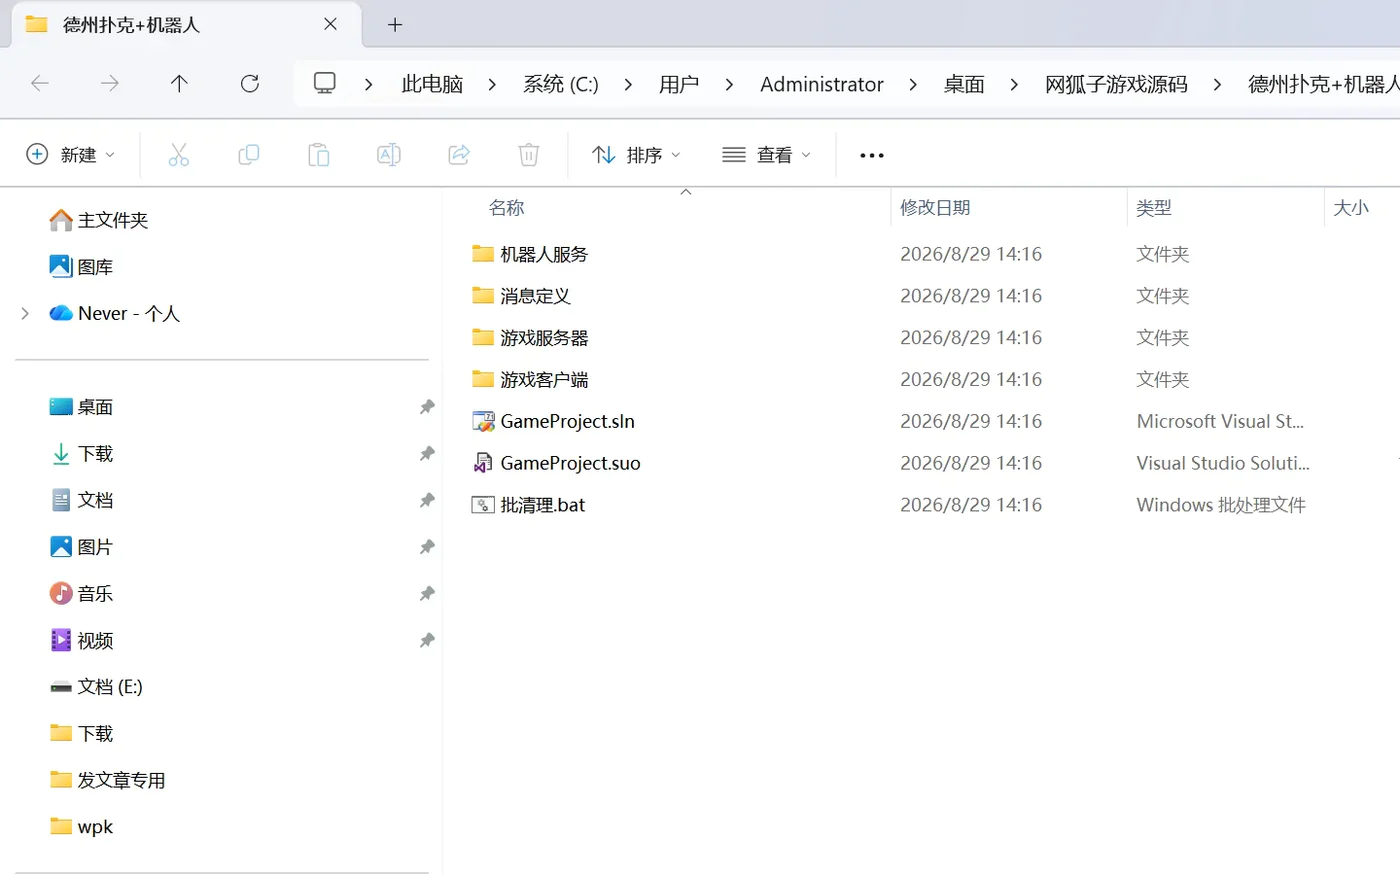The image size is (1400, 875).
Task: Click the computer icon in address bar
Action: pyautogui.click(x=325, y=84)
